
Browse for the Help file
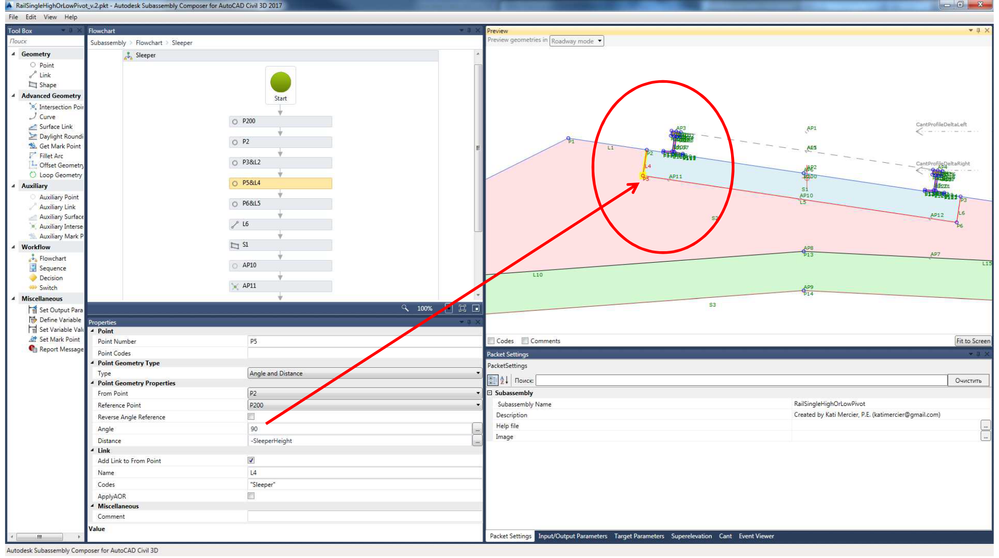coord(986,426)
